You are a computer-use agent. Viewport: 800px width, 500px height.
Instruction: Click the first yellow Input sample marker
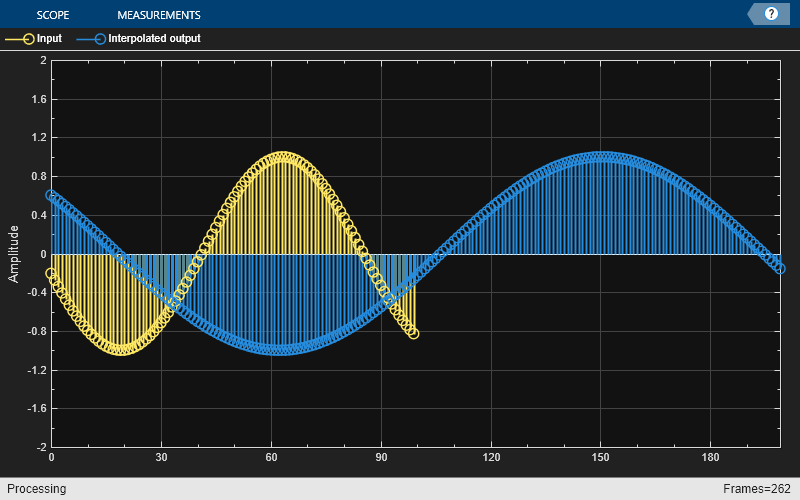point(52,273)
